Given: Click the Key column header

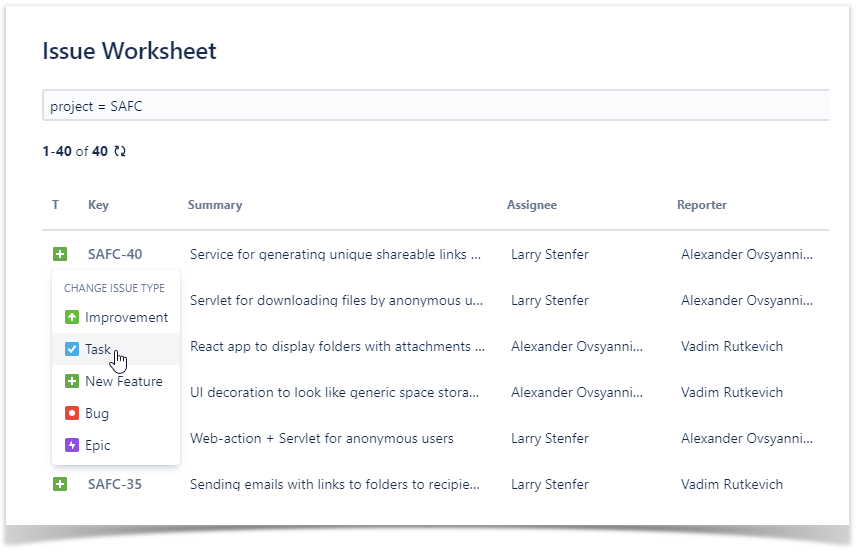Looking at the screenshot, I should click(x=98, y=205).
